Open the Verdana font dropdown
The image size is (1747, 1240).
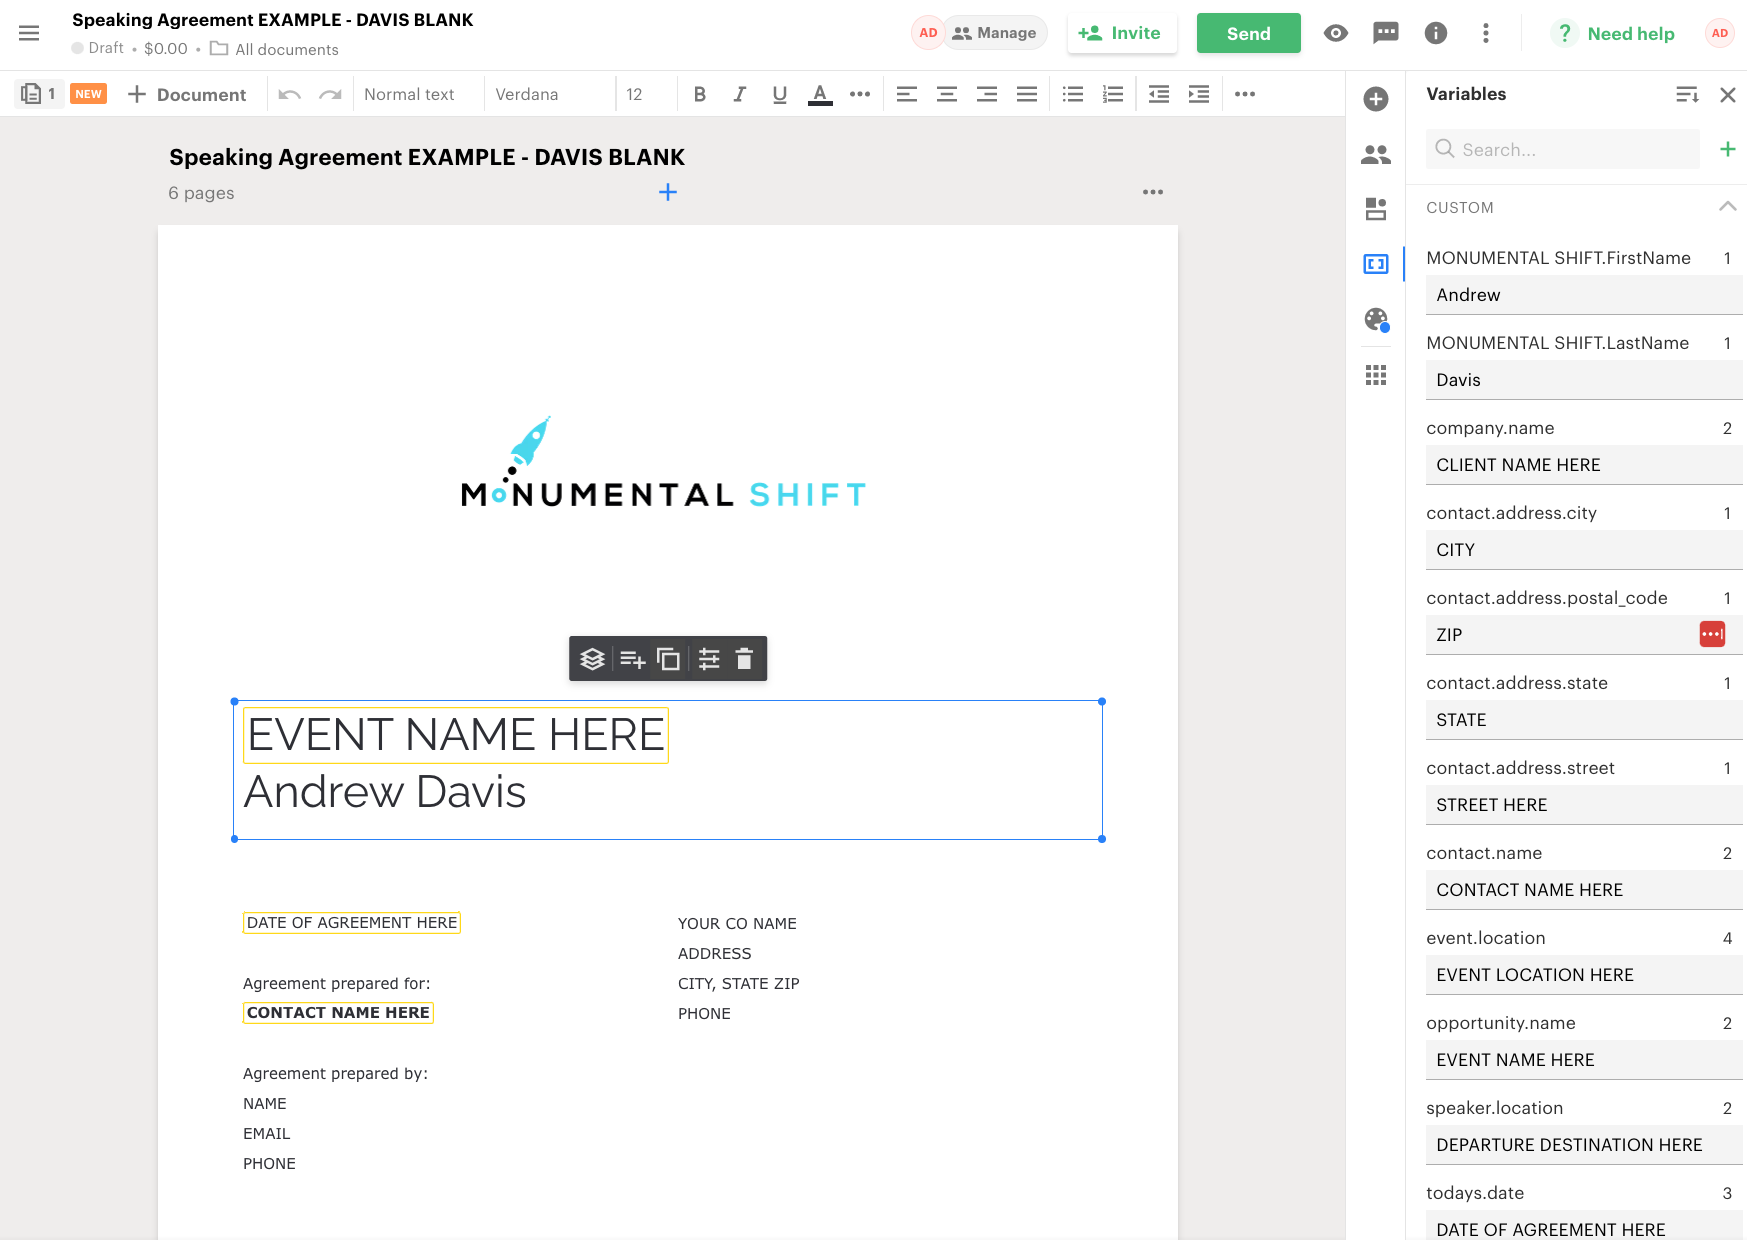click(550, 94)
